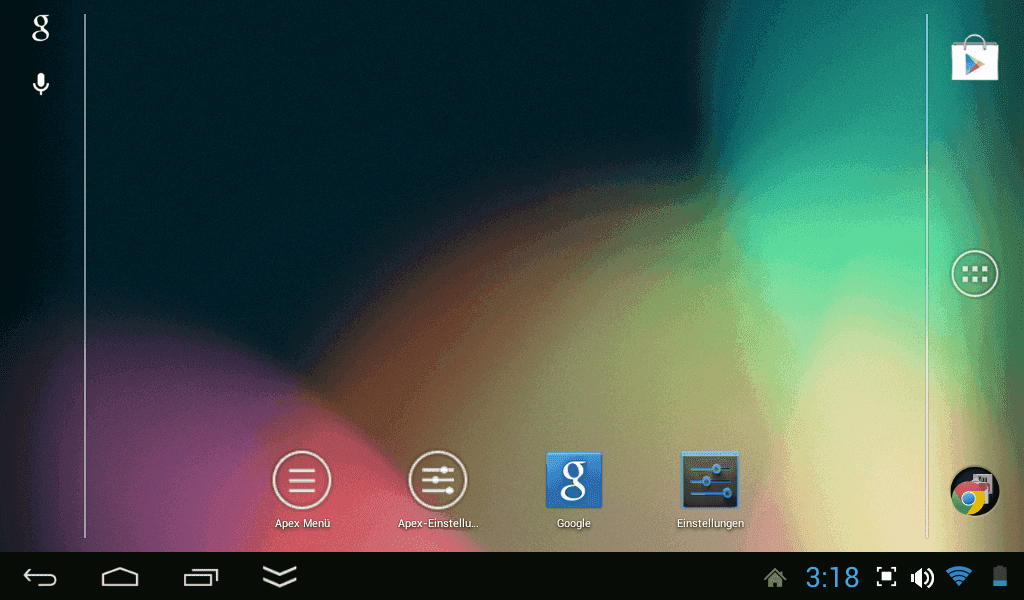Image resolution: width=1024 pixels, height=600 pixels.
Task: Tap the volume speaker icon
Action: click(922, 578)
